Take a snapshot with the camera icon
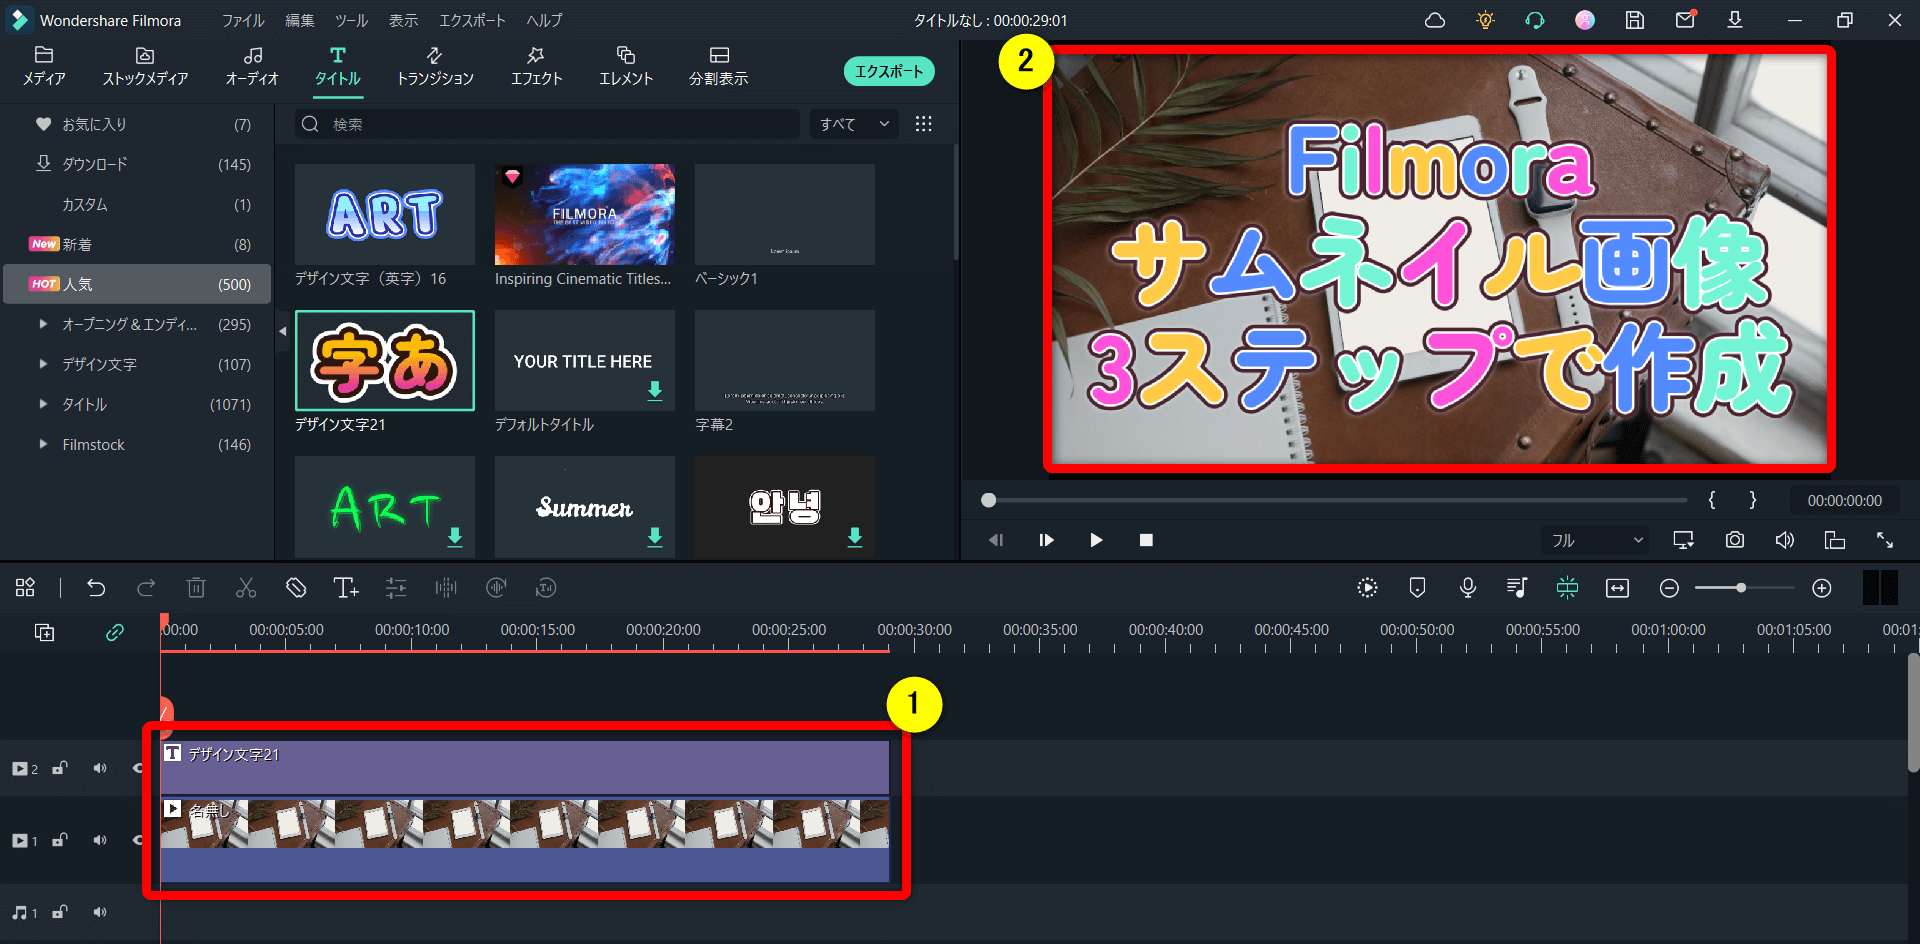Viewport: 1920px width, 944px height. pos(1735,540)
